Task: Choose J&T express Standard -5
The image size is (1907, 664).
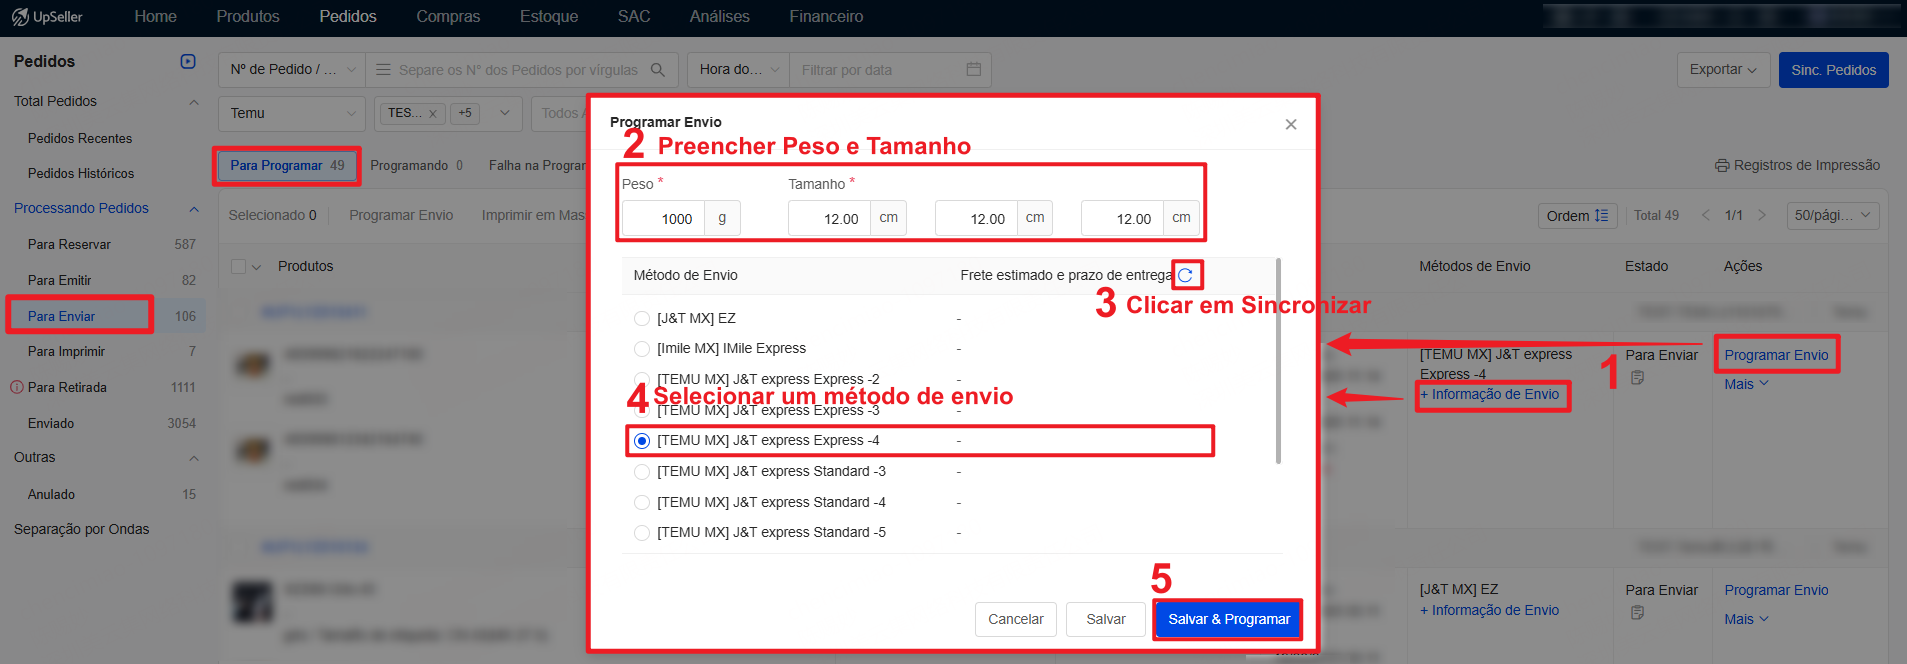Action: pyautogui.click(x=642, y=533)
